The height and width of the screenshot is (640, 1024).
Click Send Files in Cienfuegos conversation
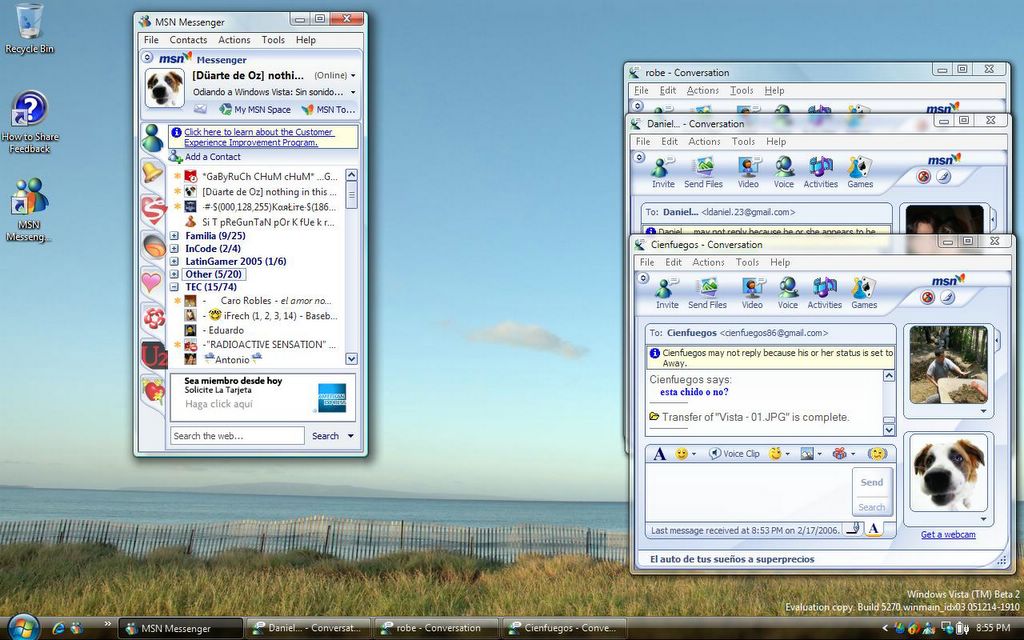707,293
